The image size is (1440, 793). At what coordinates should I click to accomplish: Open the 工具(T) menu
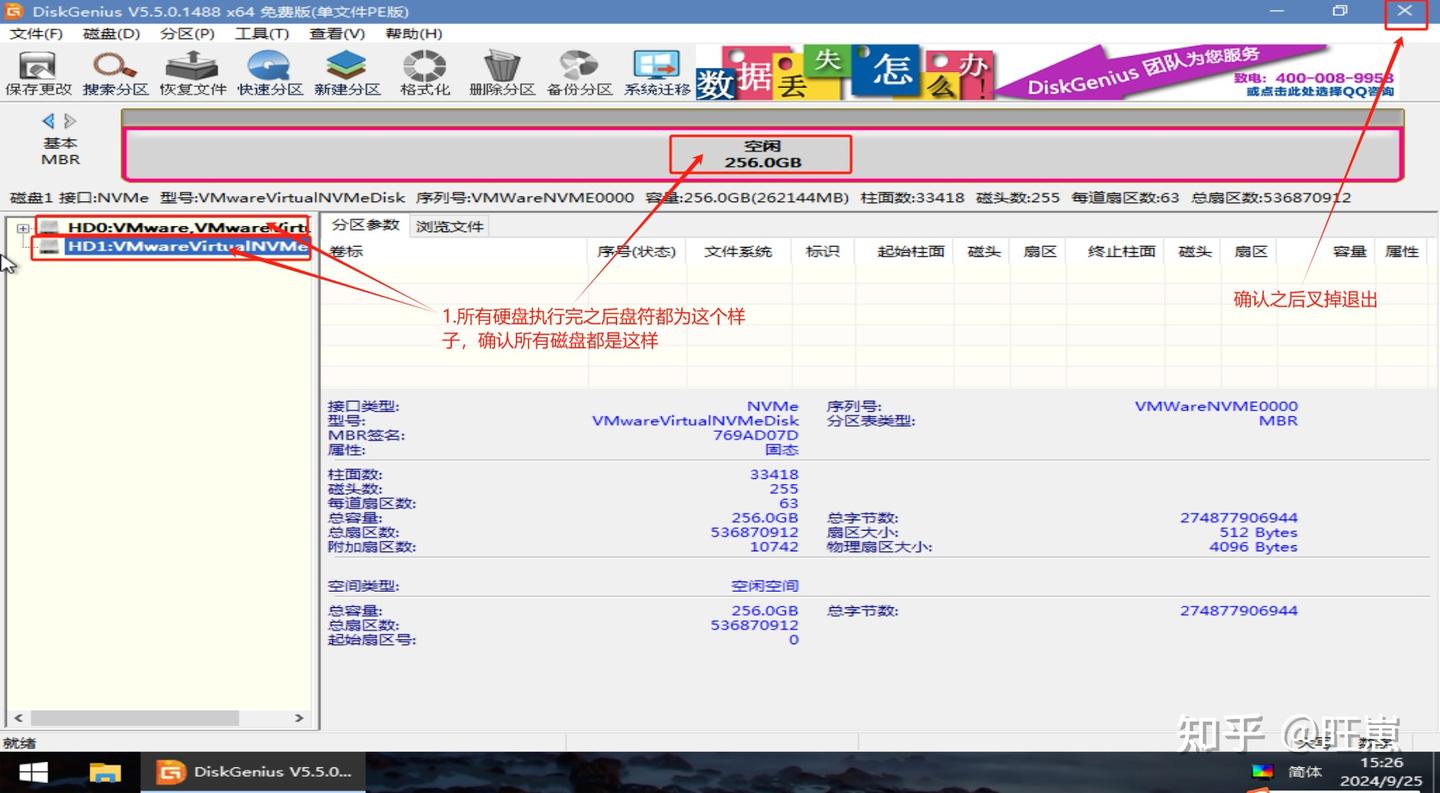coord(262,34)
